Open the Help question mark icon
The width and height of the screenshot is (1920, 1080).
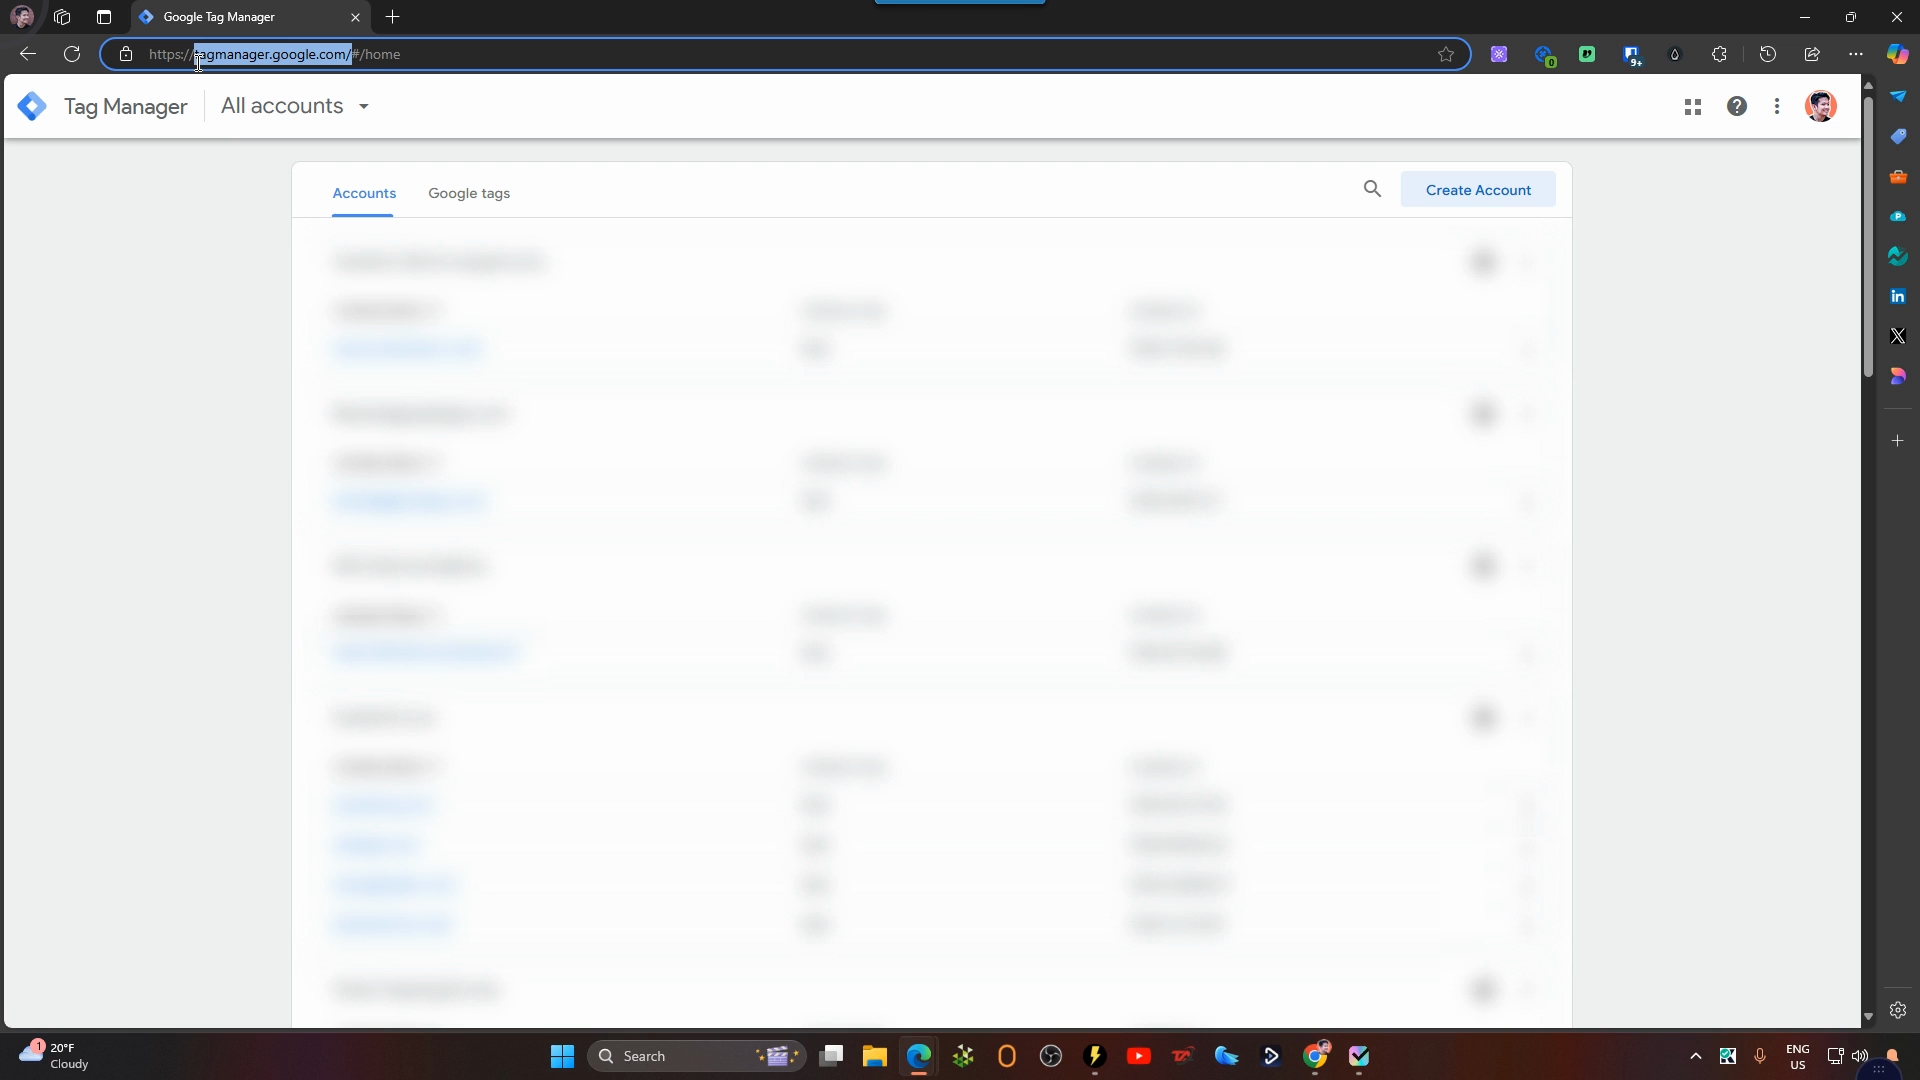pos(1737,106)
